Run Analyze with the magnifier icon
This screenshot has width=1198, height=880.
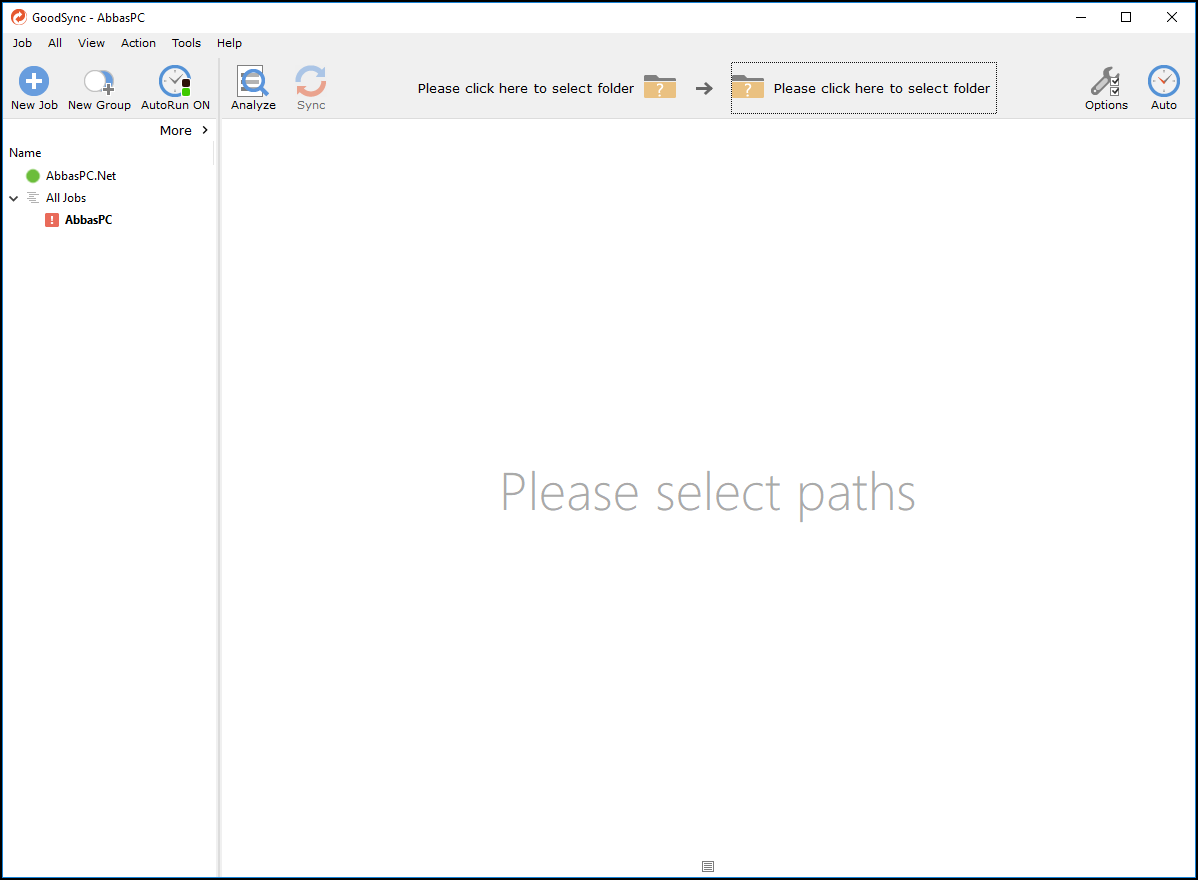[x=252, y=81]
